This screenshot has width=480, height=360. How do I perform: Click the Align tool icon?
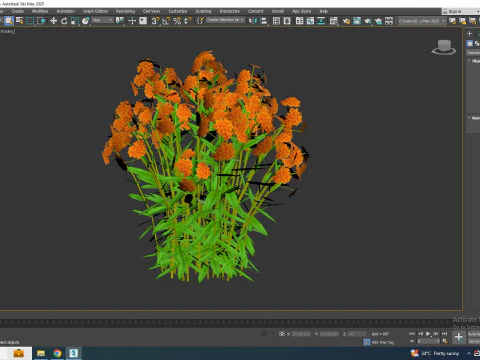(x=263, y=21)
